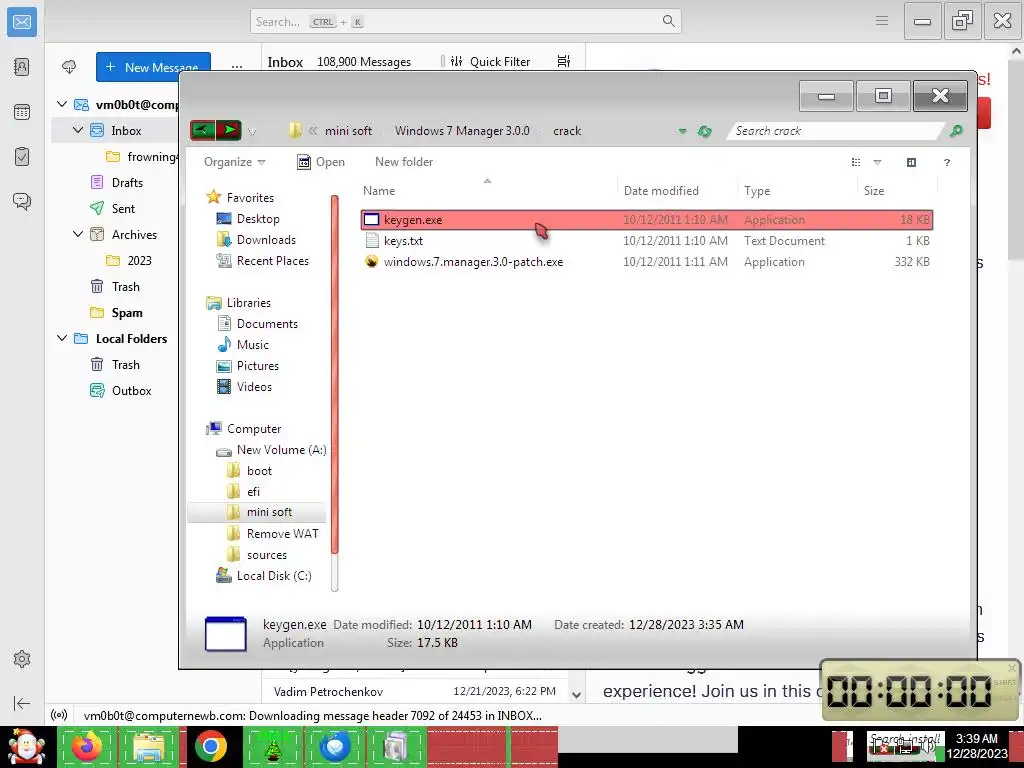This screenshot has height=768, width=1024.
Task: Collapse Local Folders expander
Action: [x=62, y=338]
